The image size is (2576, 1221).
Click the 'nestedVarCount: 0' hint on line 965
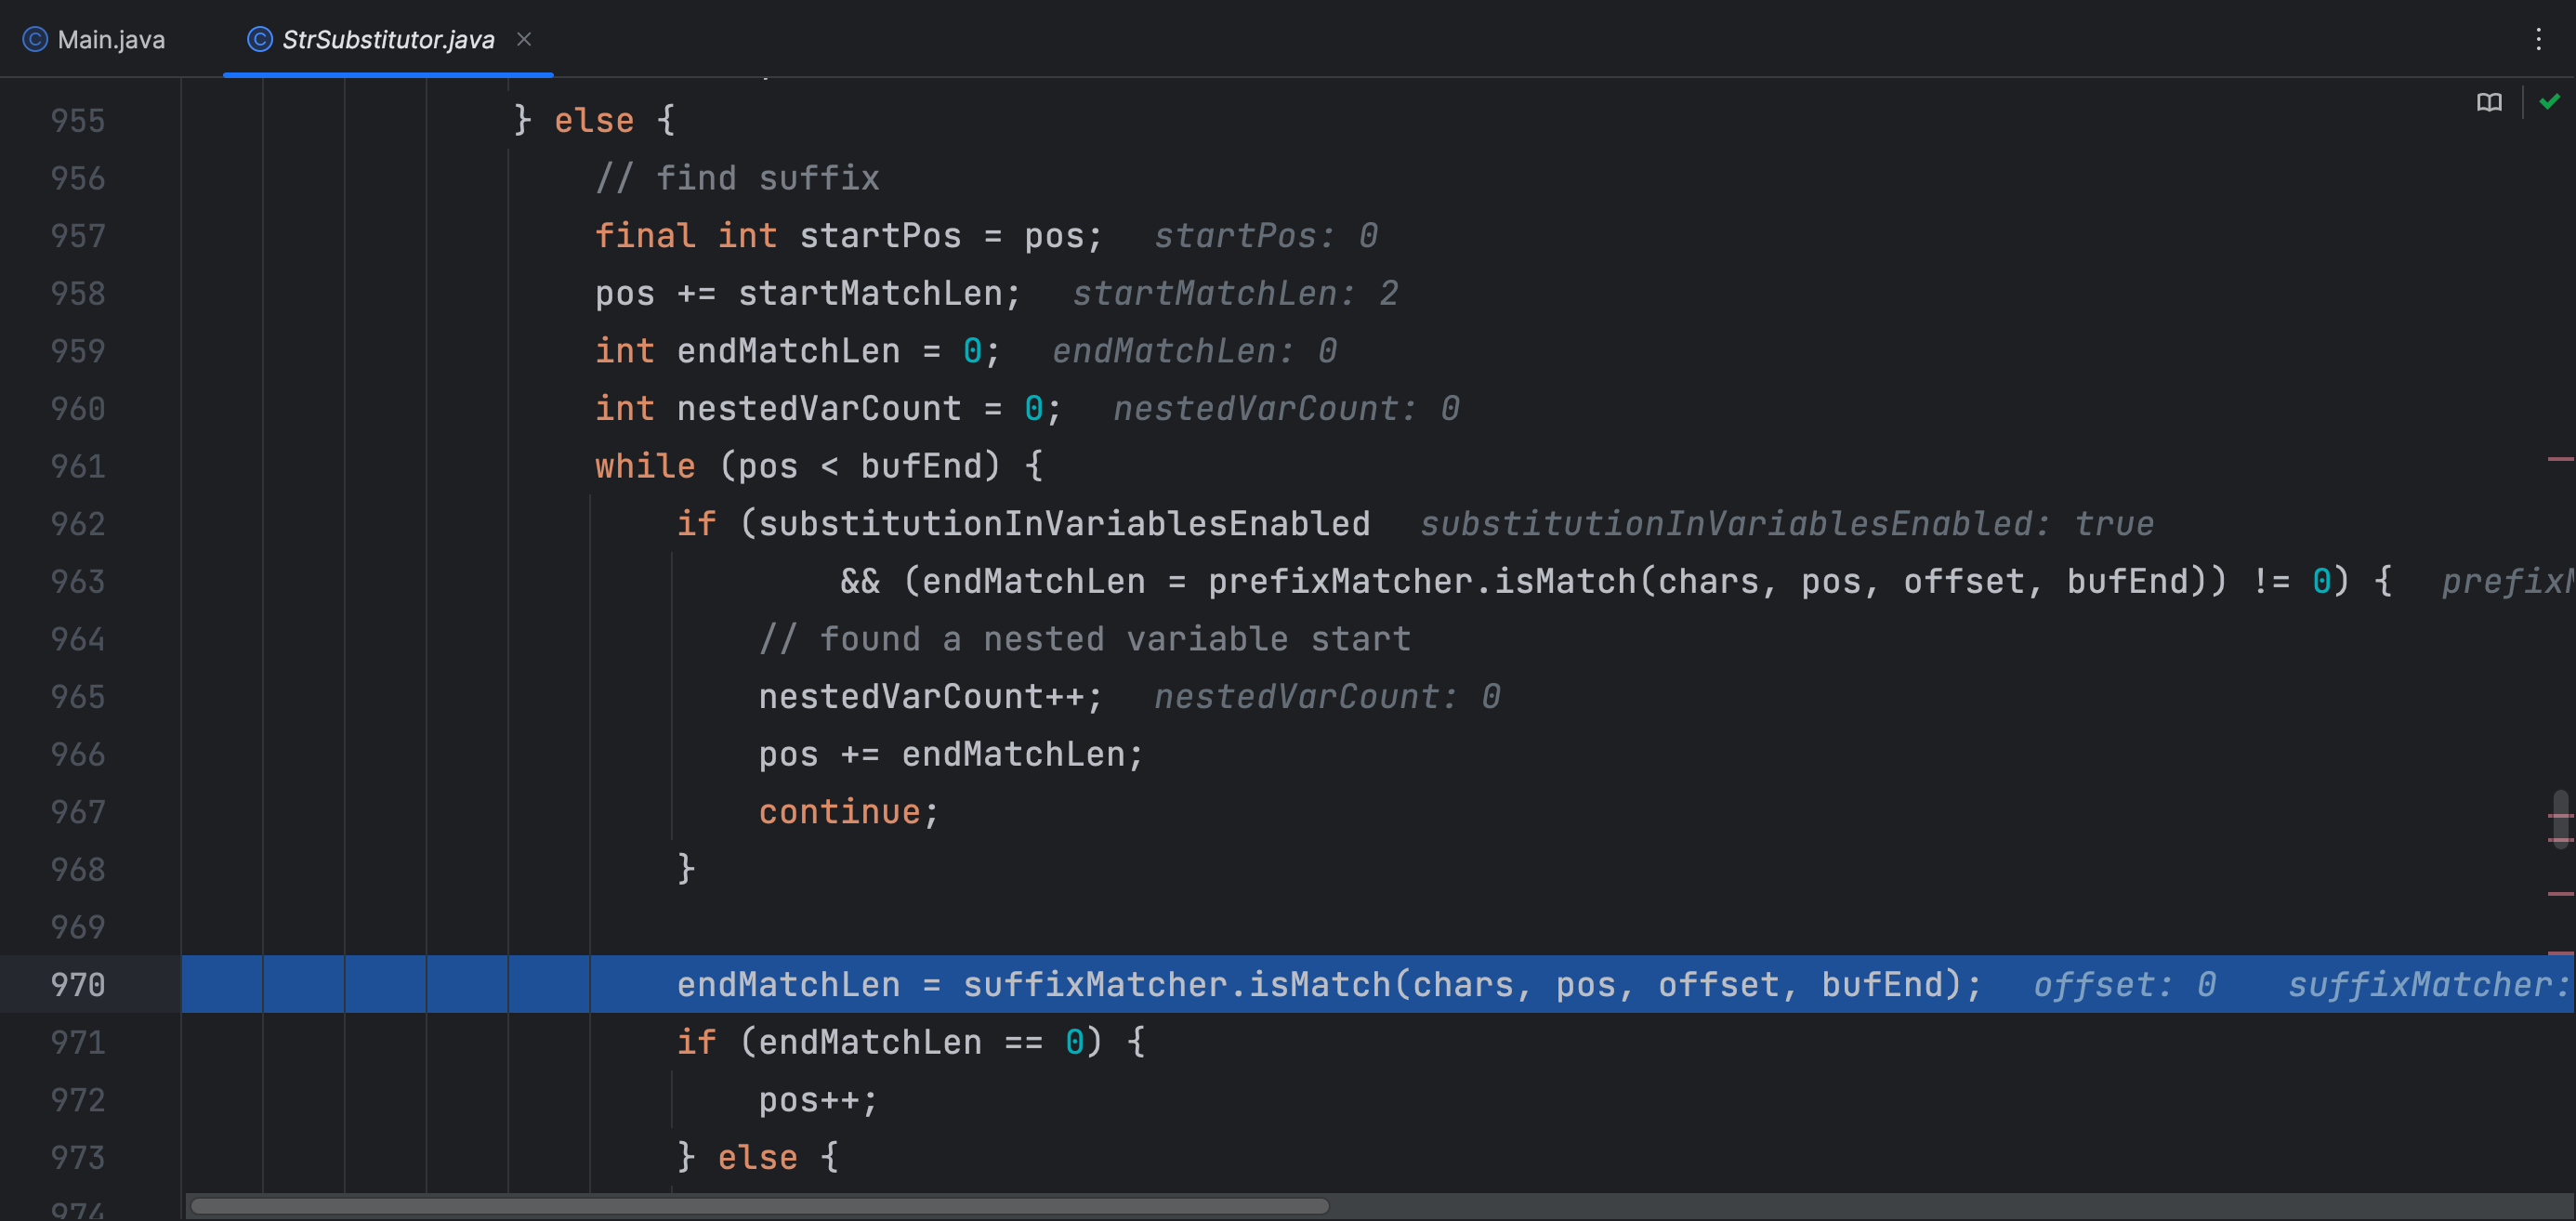point(1327,696)
